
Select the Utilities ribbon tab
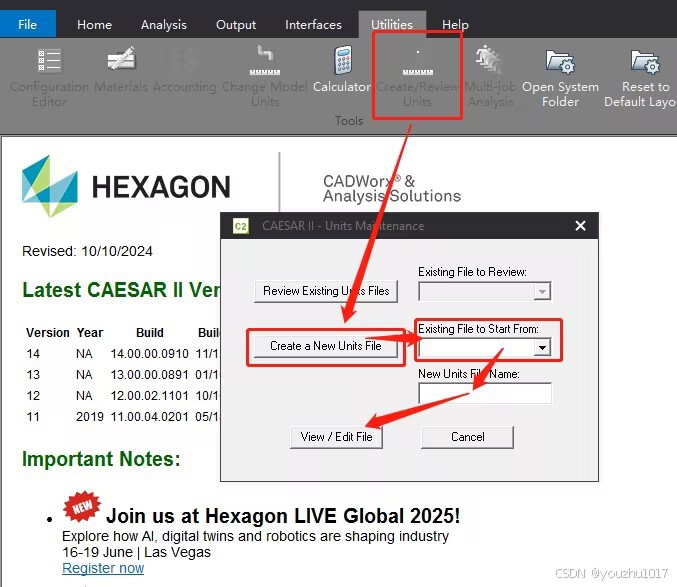coord(392,25)
